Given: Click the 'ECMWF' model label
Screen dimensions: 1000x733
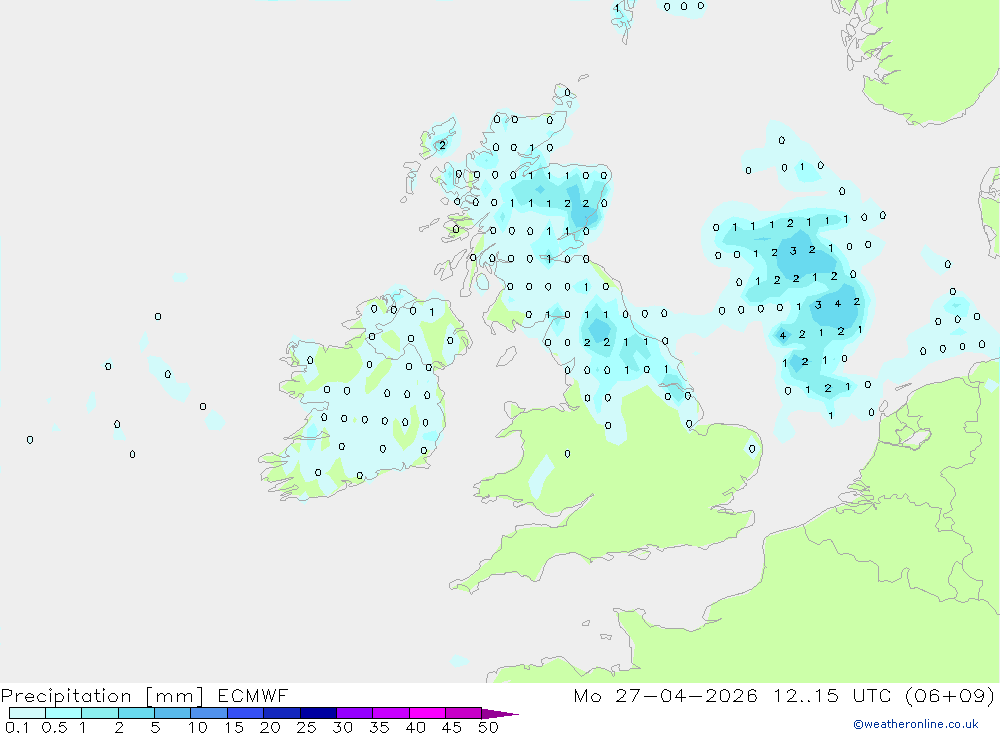Looking at the screenshot, I should 253,696.
